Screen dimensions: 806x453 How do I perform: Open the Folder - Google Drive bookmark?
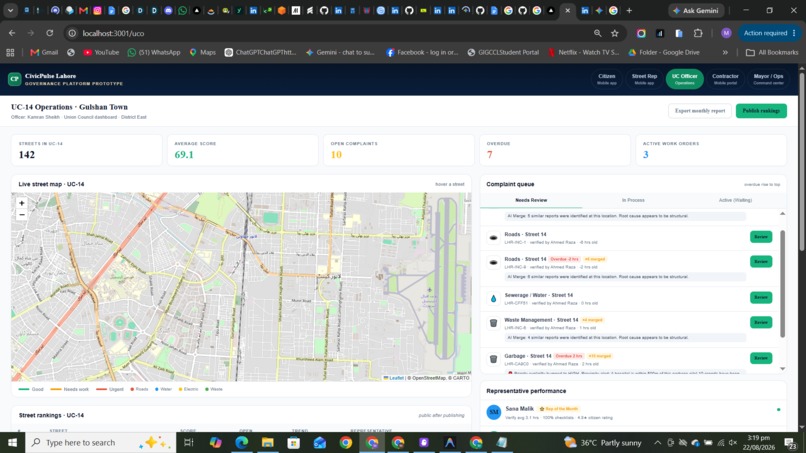(664, 52)
